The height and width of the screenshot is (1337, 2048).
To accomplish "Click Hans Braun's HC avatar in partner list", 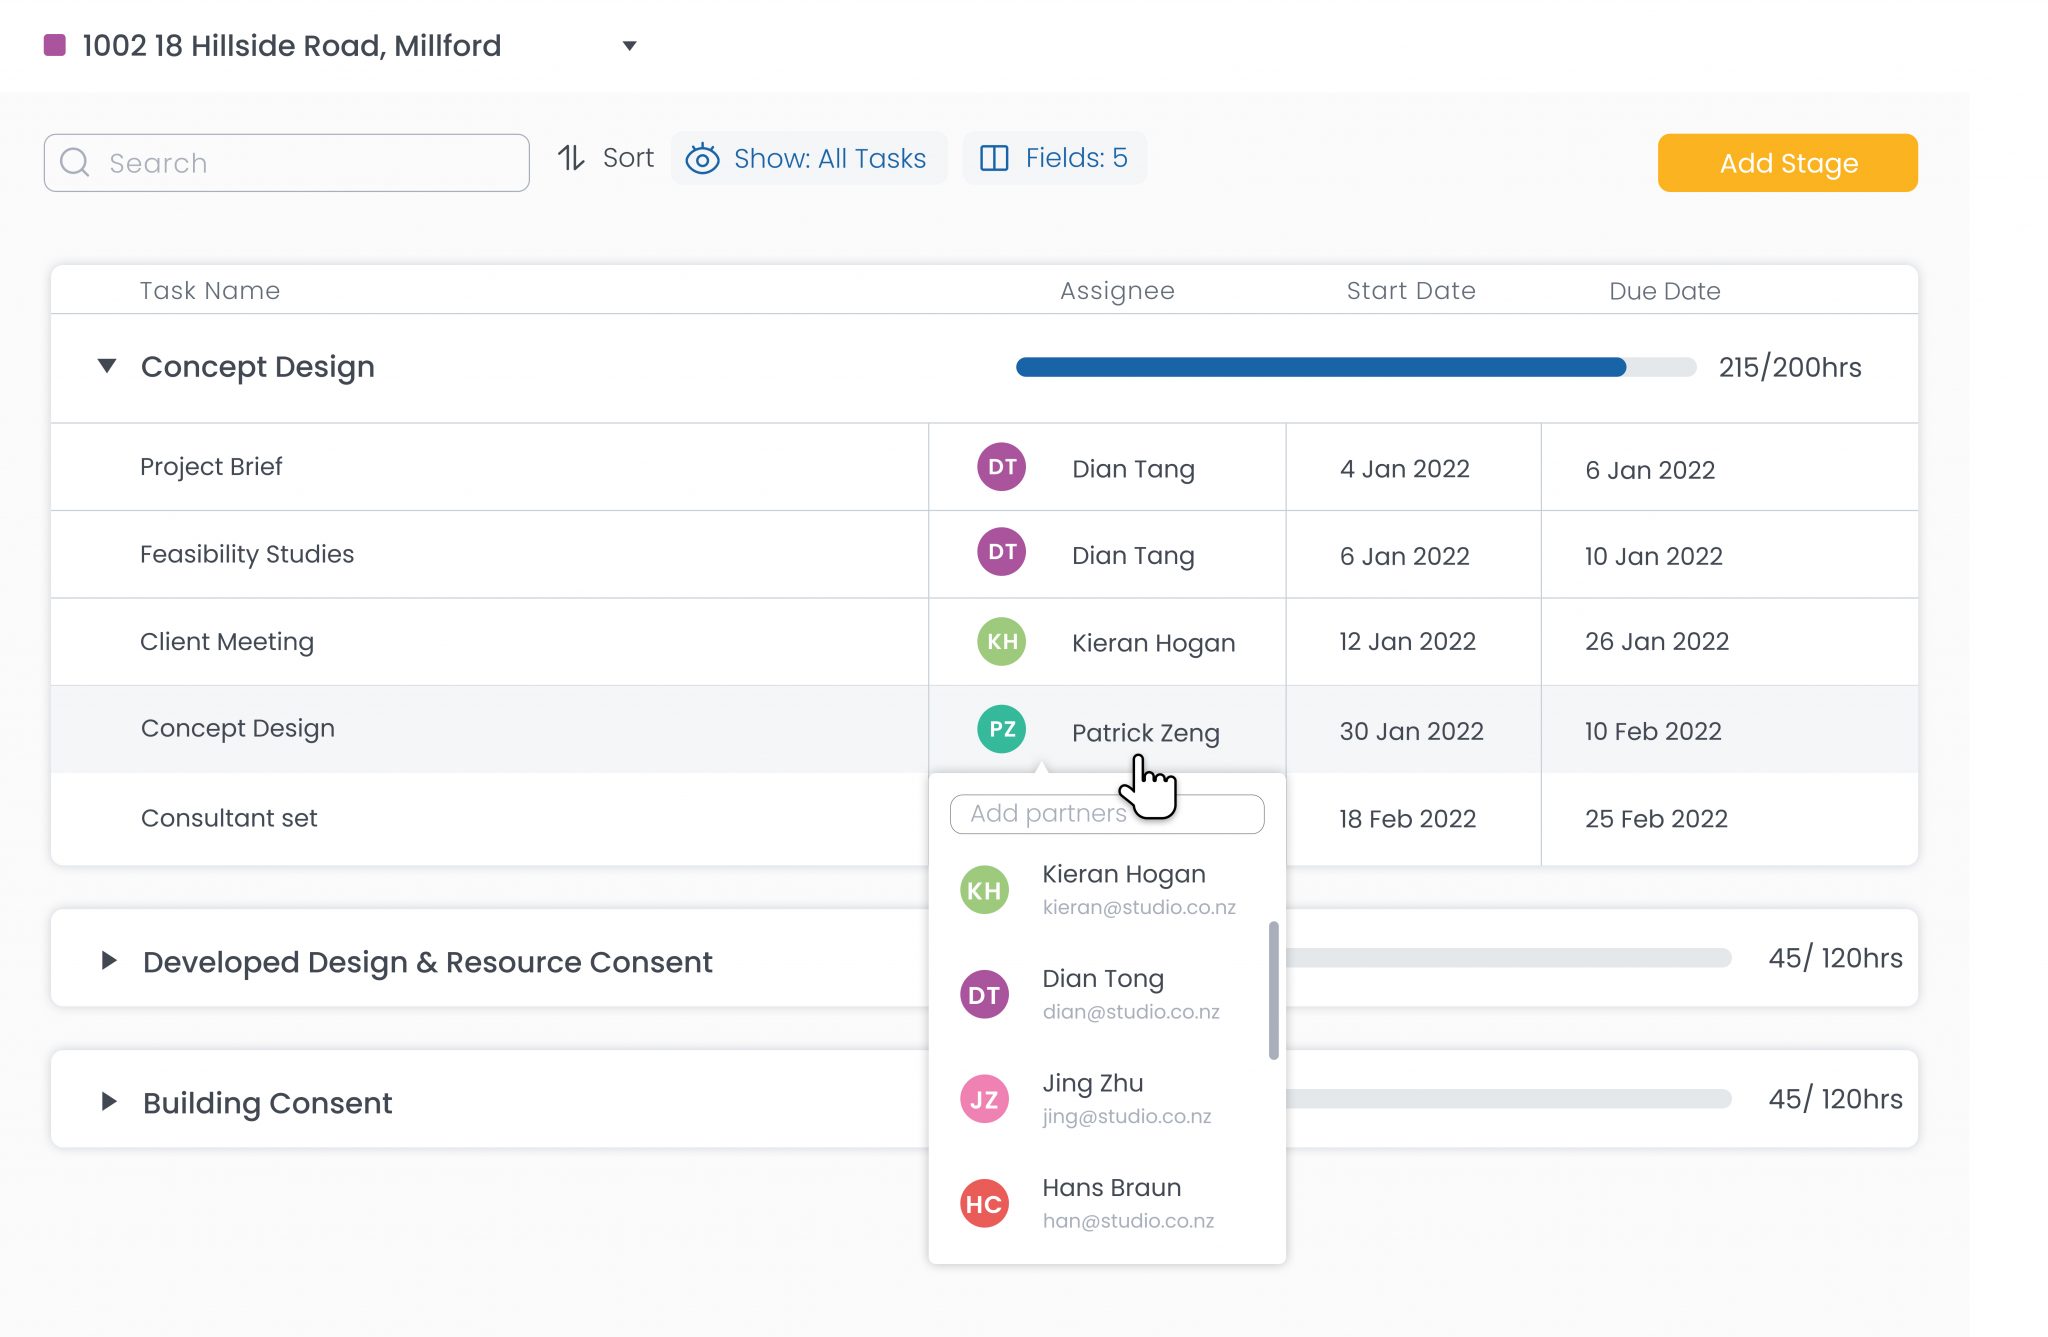I will tap(983, 1203).
